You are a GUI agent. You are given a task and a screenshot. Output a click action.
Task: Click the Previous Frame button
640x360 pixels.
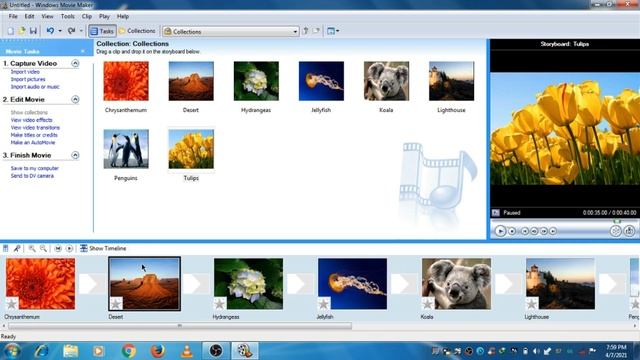(x=534, y=231)
